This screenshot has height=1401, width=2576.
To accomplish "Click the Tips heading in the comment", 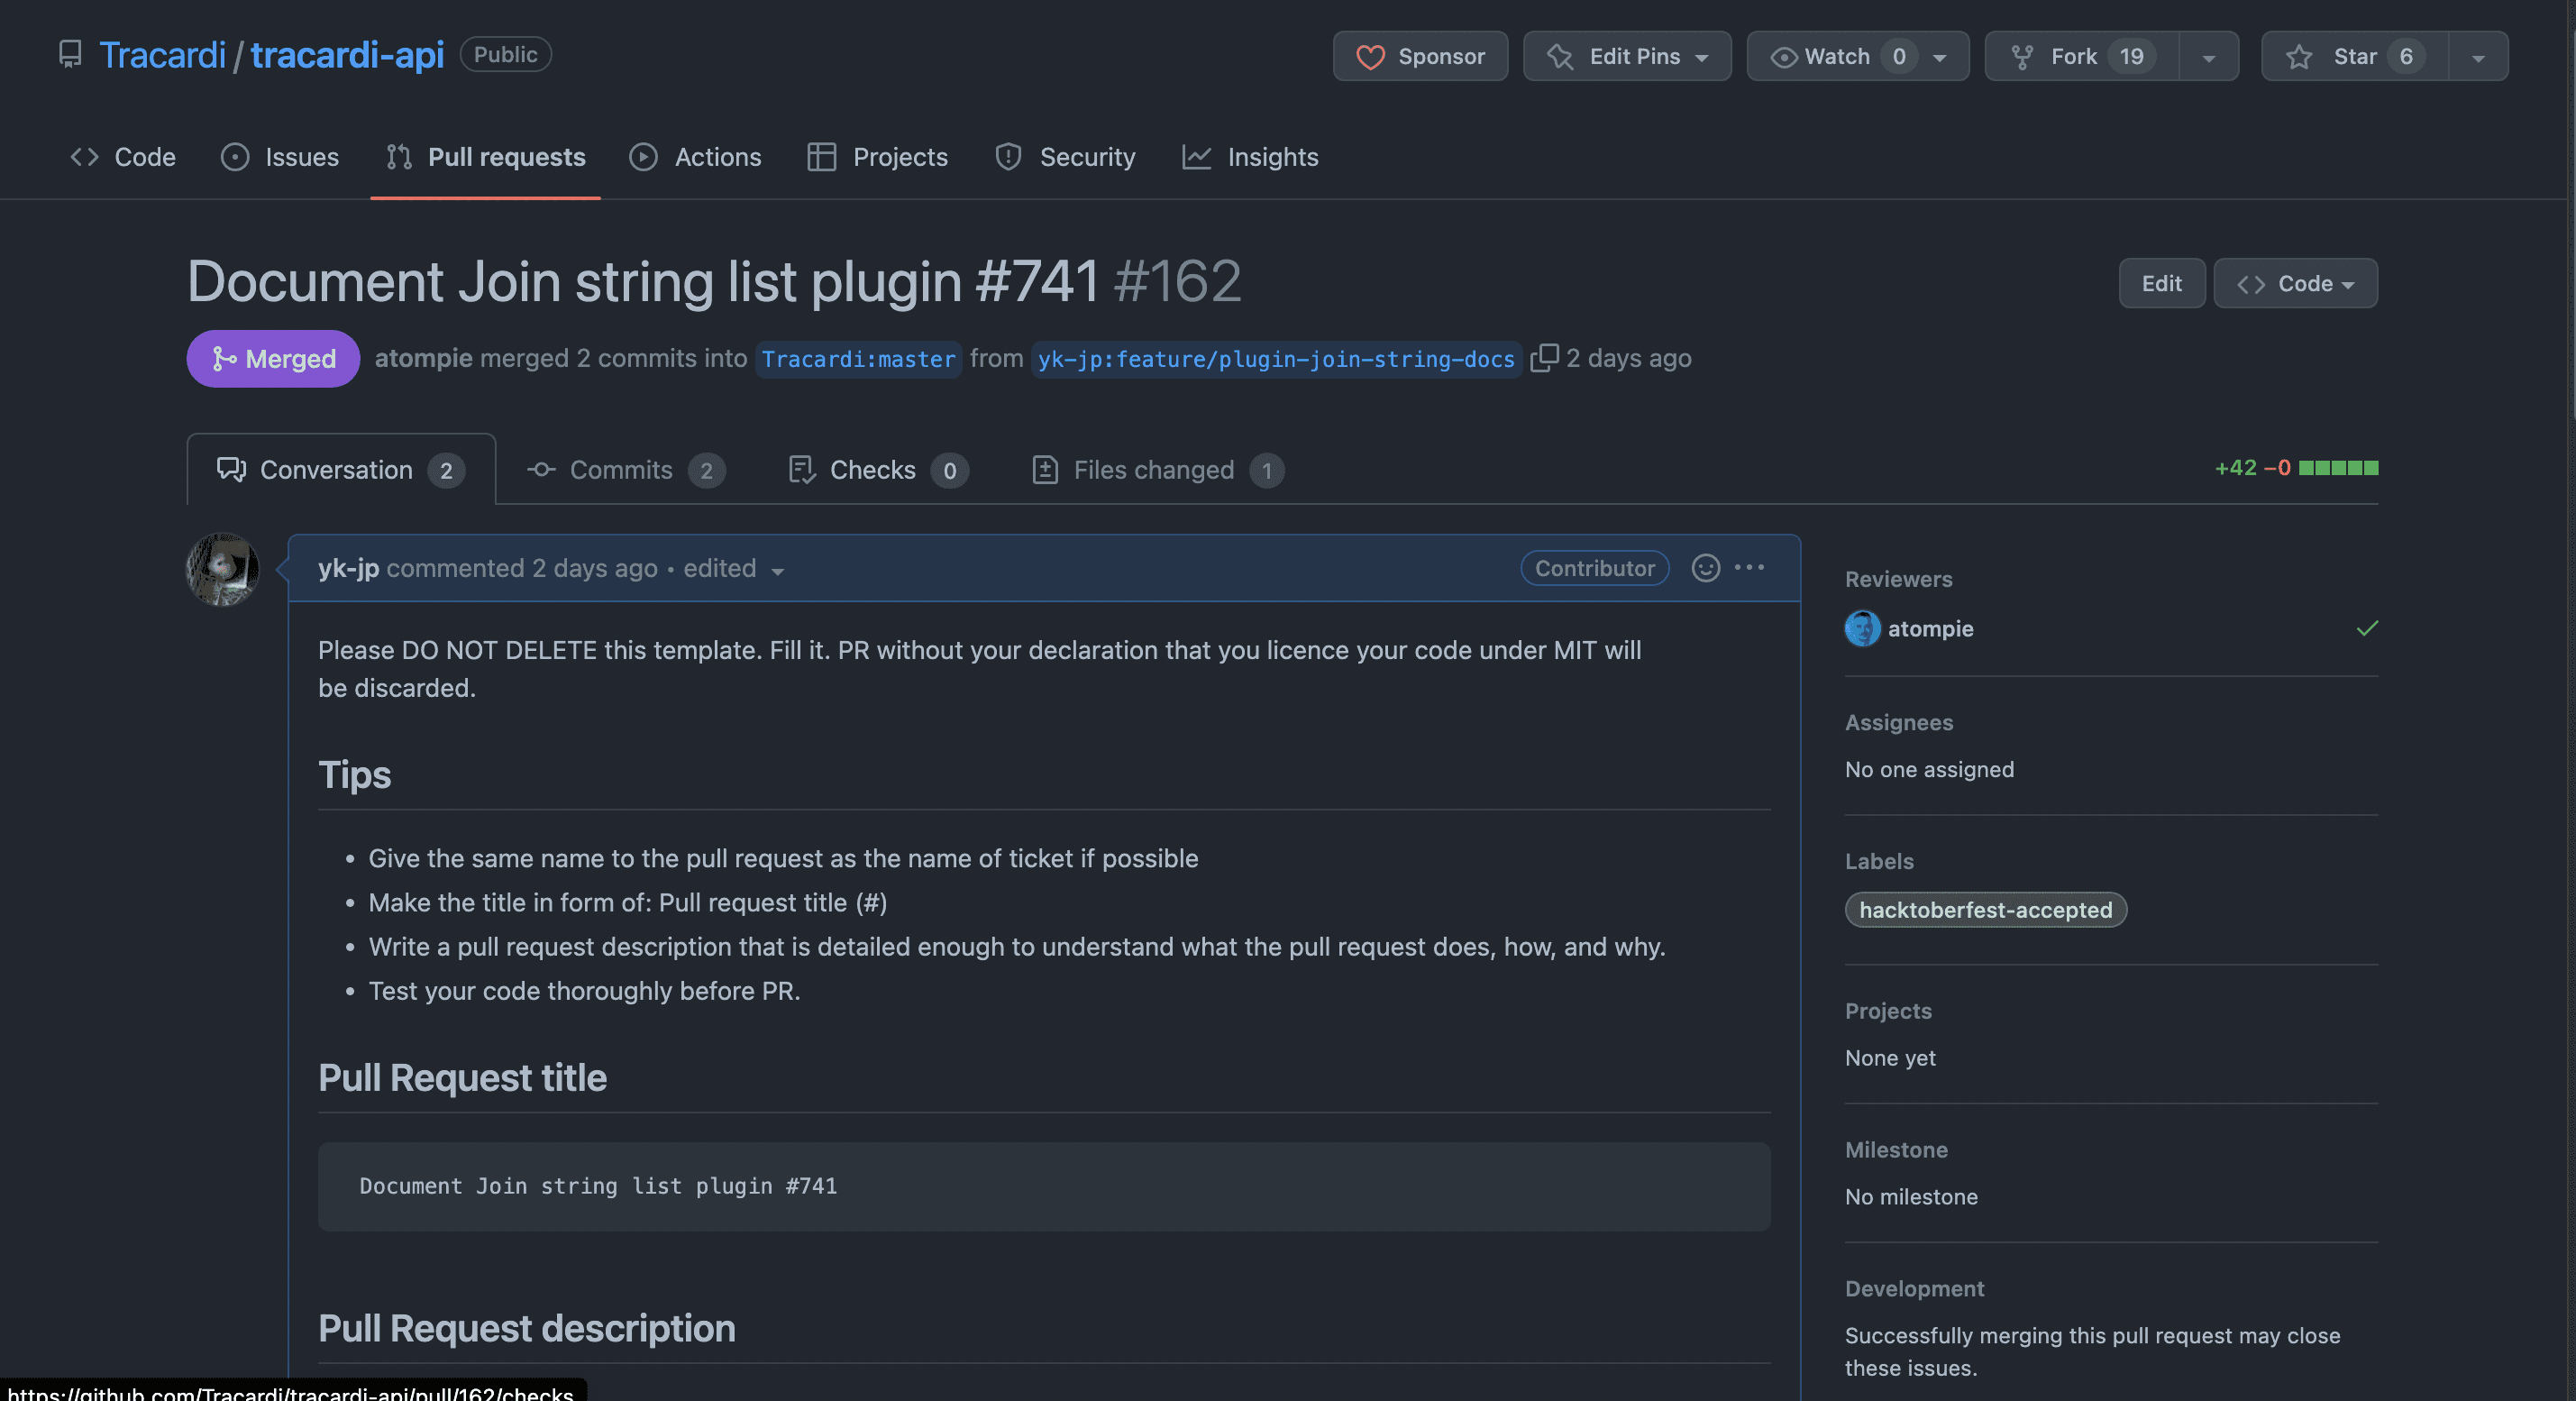I will click(x=354, y=775).
